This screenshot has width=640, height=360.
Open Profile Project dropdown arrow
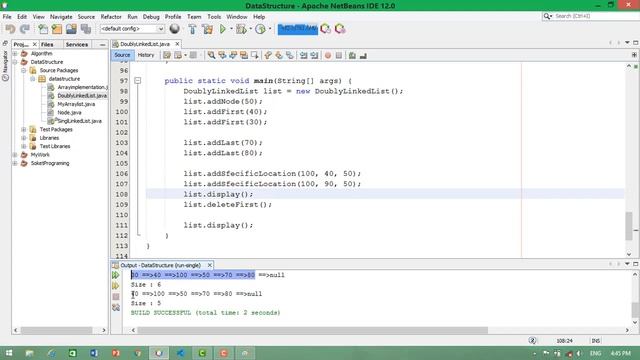click(270, 29)
